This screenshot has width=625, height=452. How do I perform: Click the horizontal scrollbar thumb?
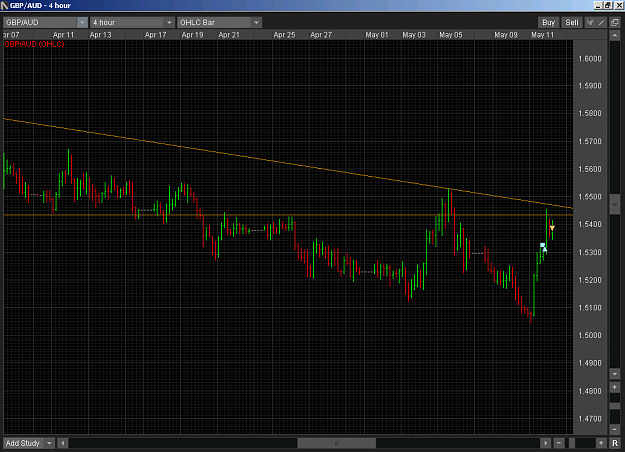pyautogui.click(x=336, y=443)
